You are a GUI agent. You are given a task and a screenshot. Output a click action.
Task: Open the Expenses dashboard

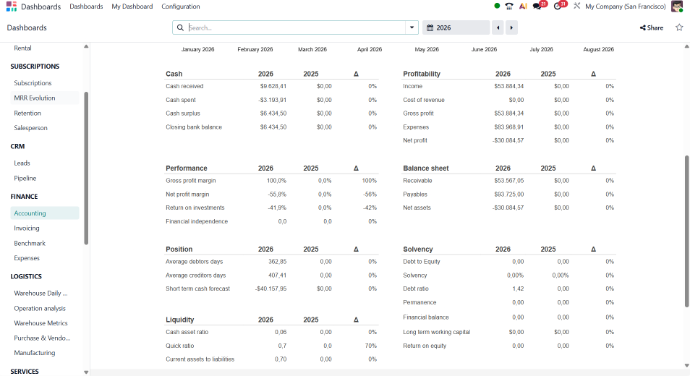(26, 258)
